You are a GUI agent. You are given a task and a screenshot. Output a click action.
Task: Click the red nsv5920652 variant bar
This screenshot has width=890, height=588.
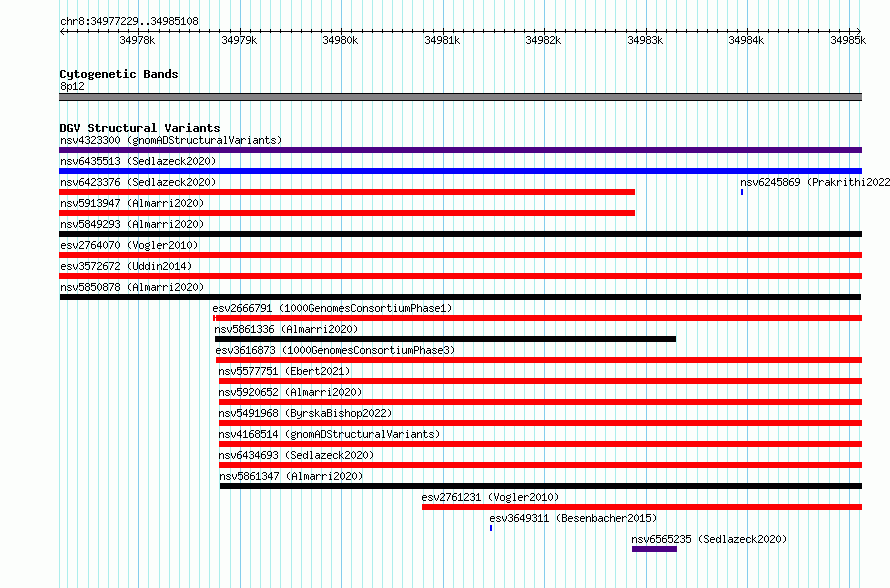(x=540, y=402)
